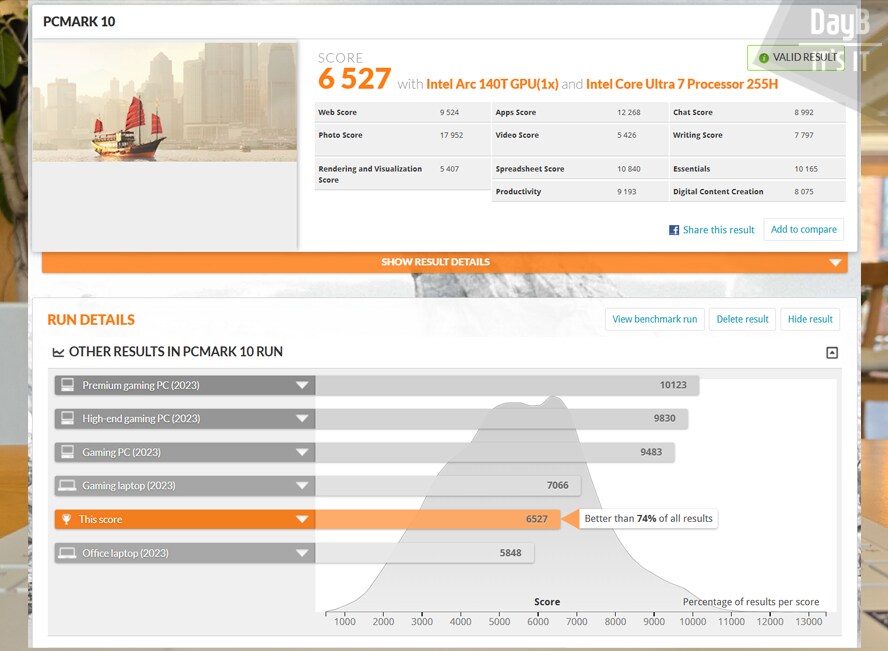Collapse the Other Results in PCMark 10 Run panel
The width and height of the screenshot is (888, 651).
[831, 353]
